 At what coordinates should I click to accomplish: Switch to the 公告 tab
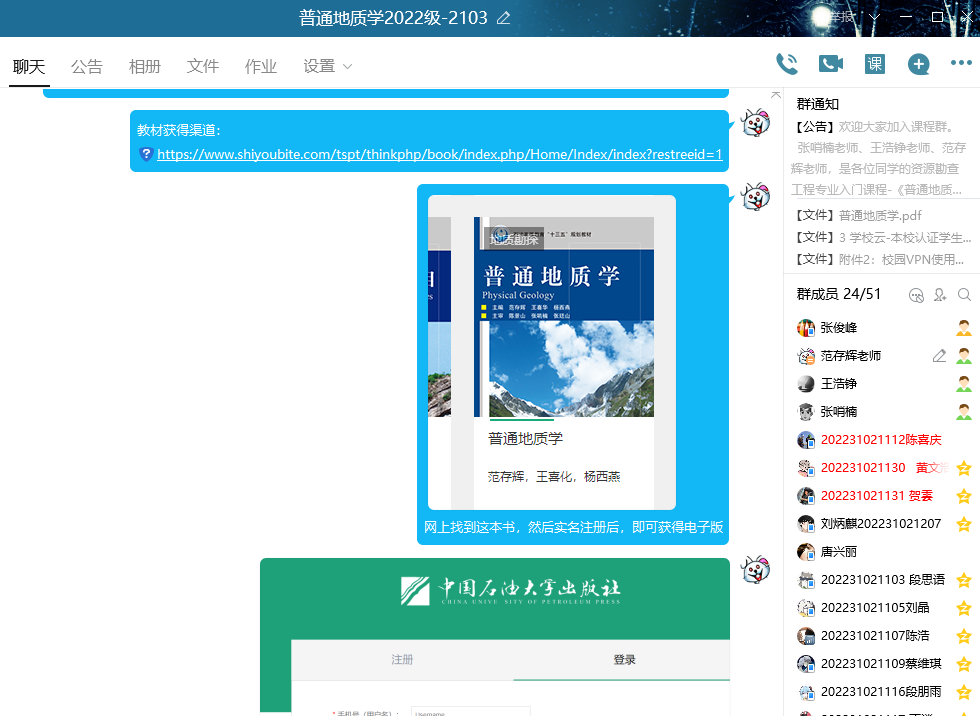coord(87,66)
